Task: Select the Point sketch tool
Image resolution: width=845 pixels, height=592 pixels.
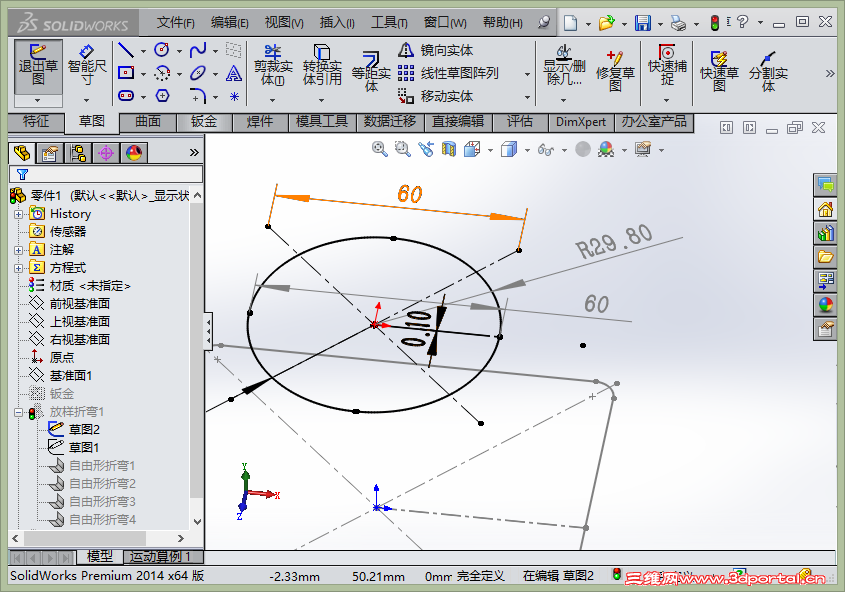Action: point(234,96)
